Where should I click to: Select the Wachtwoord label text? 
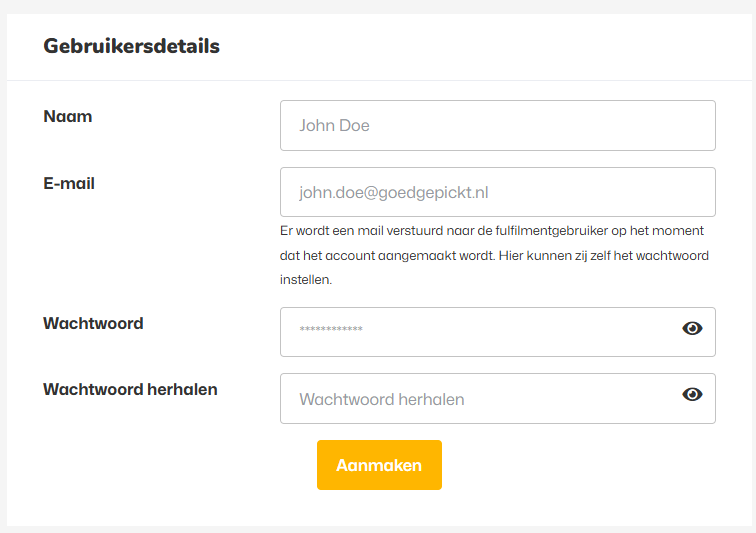point(93,324)
